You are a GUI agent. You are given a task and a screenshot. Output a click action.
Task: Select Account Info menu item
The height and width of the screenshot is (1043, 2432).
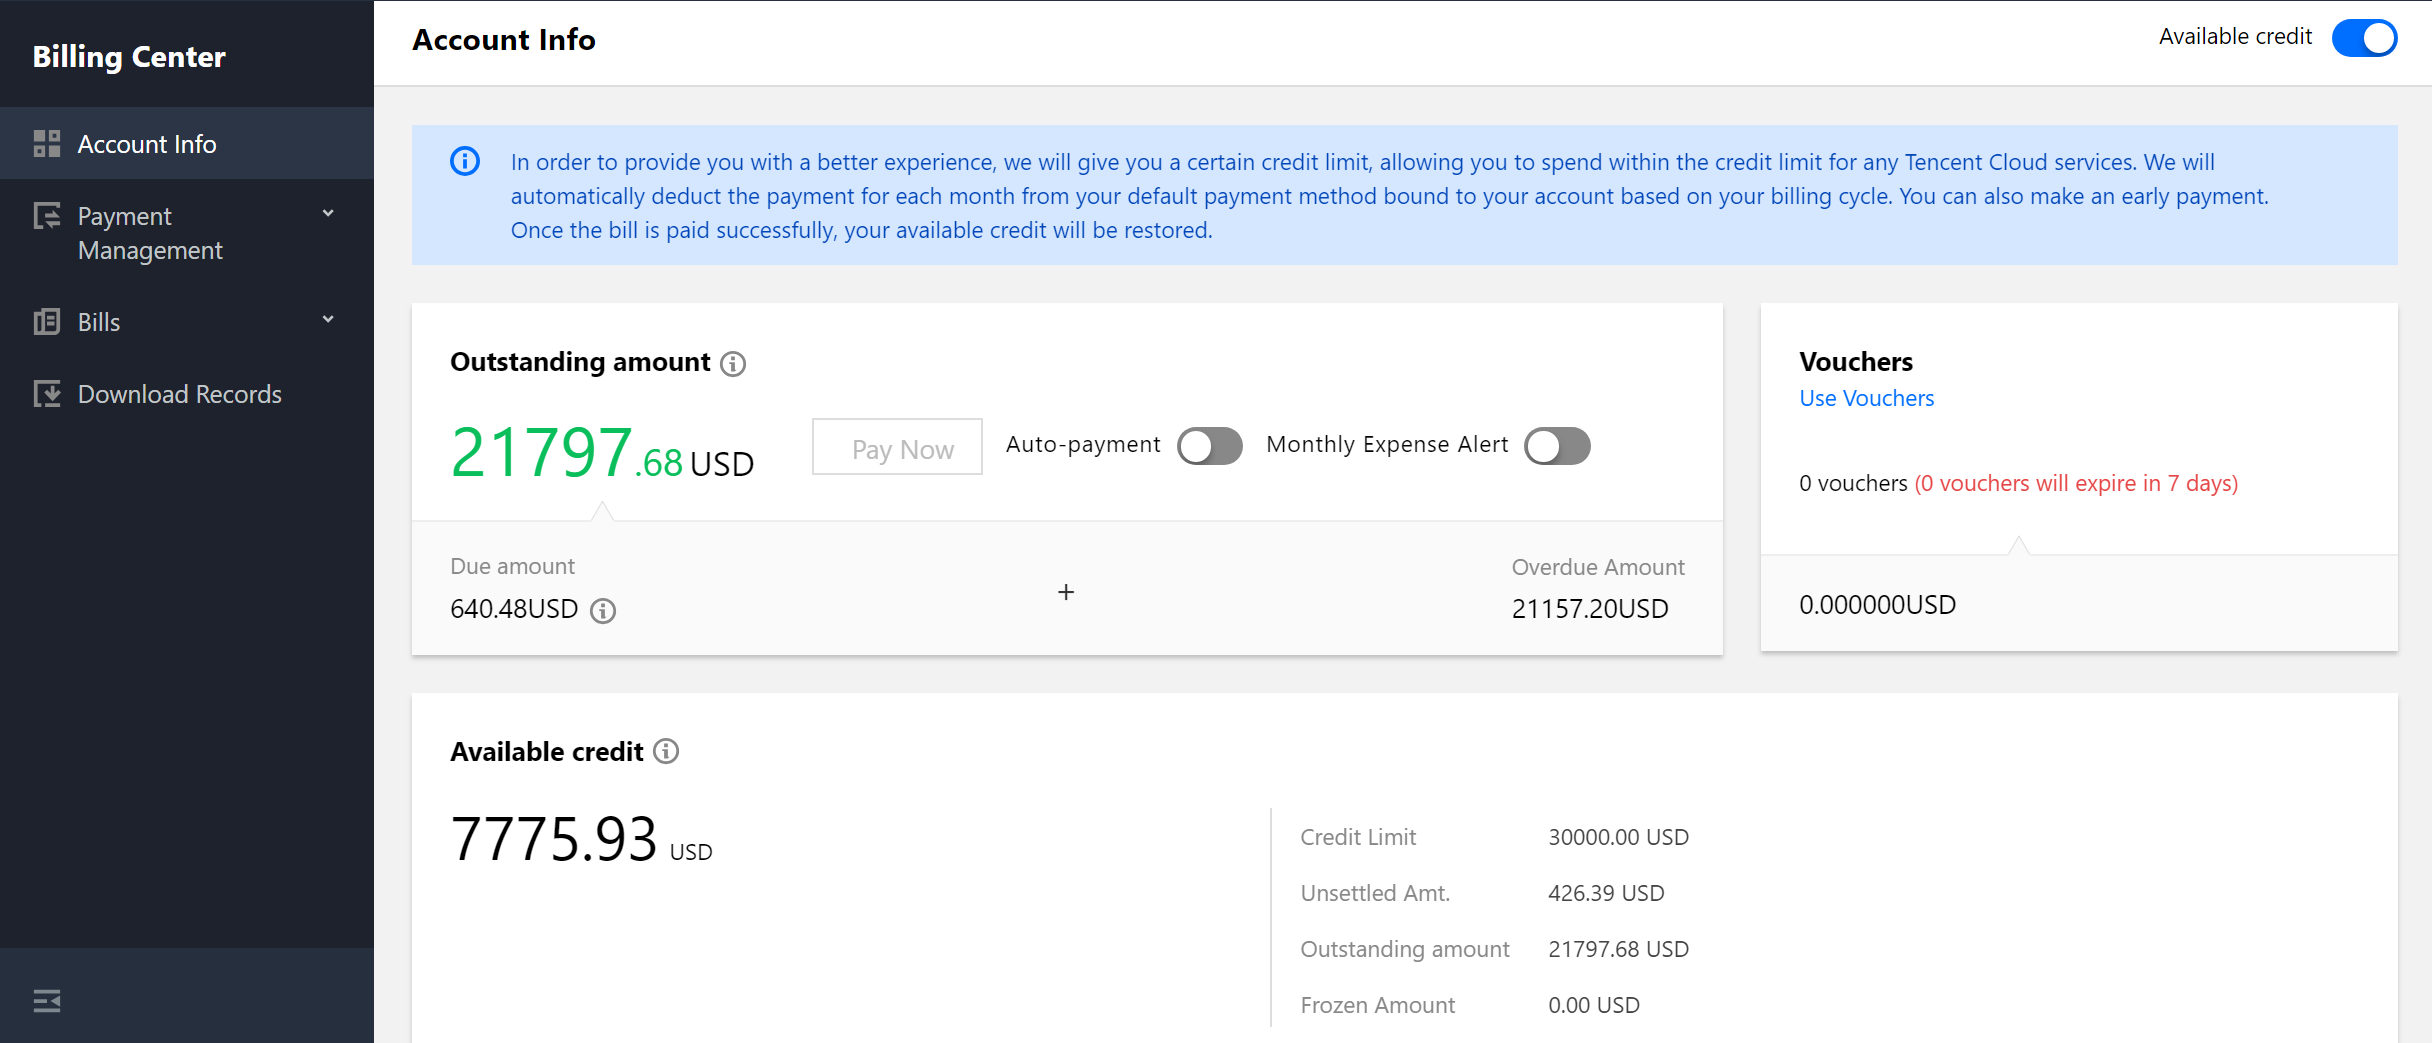tap(147, 144)
